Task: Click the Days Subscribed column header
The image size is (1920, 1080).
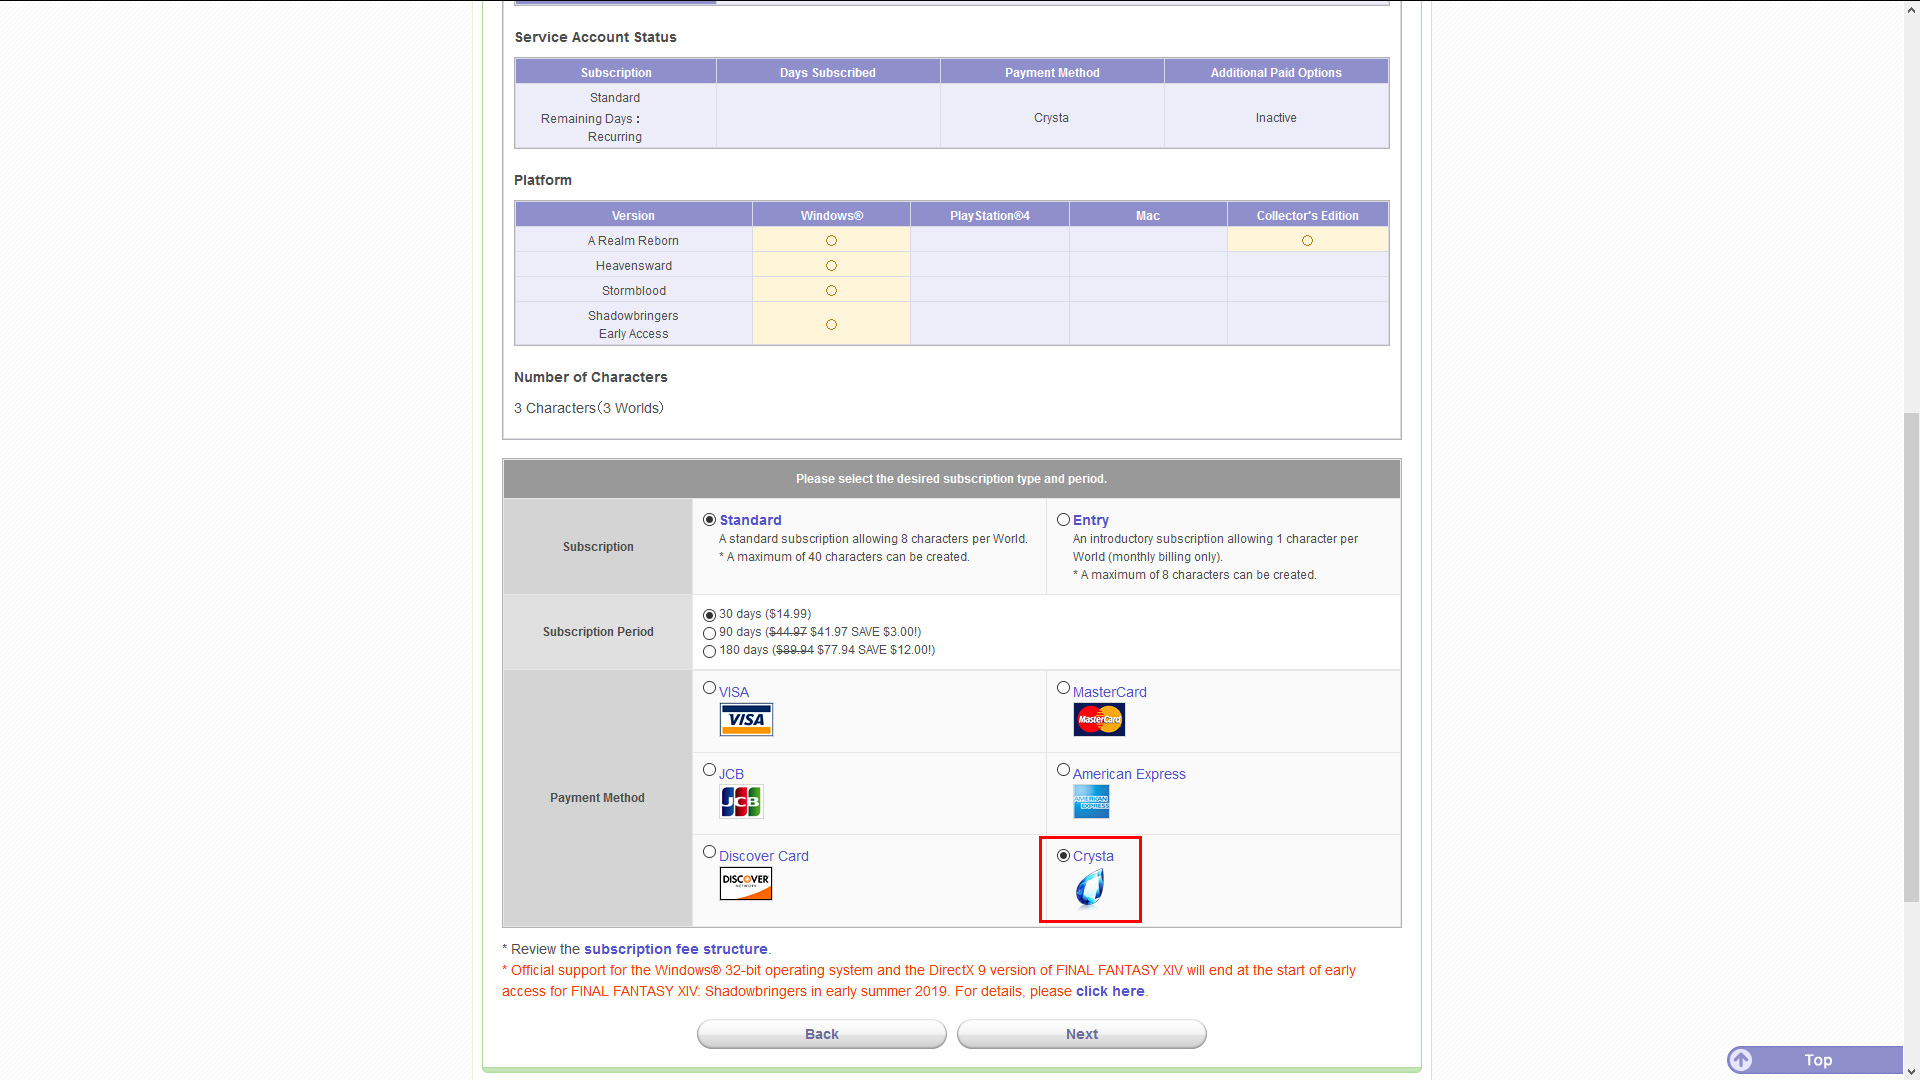Action: 828,73
